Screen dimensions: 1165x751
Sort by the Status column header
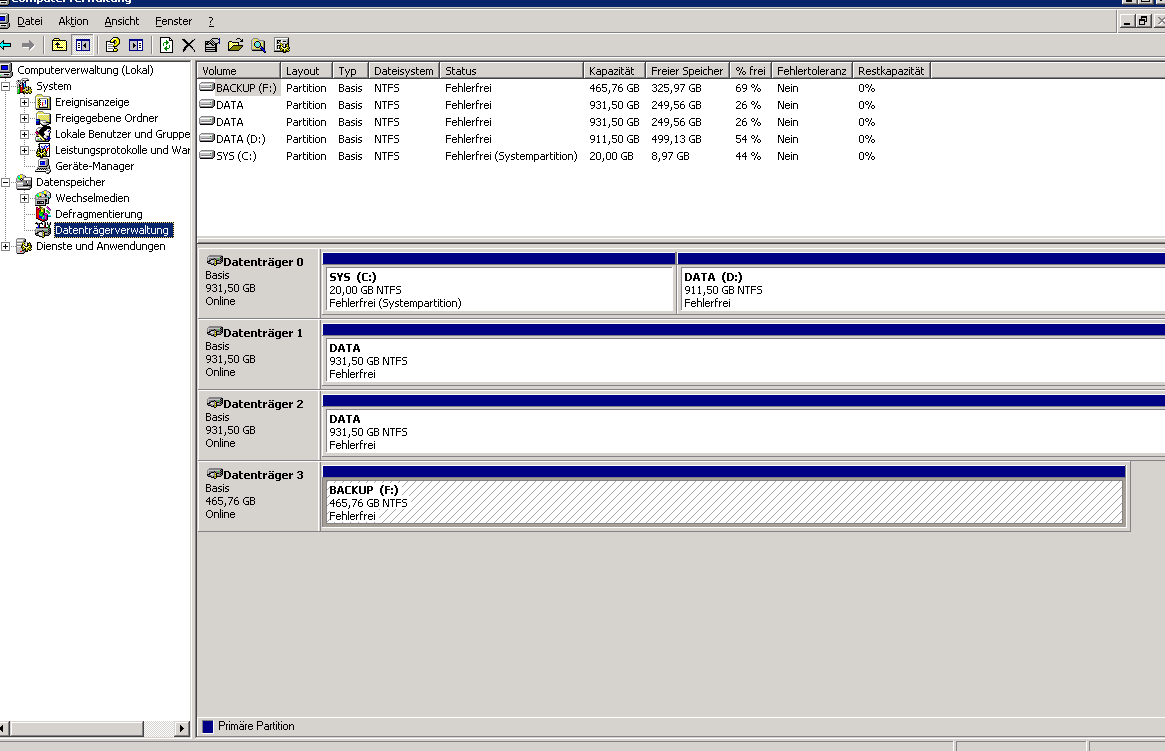tap(511, 71)
